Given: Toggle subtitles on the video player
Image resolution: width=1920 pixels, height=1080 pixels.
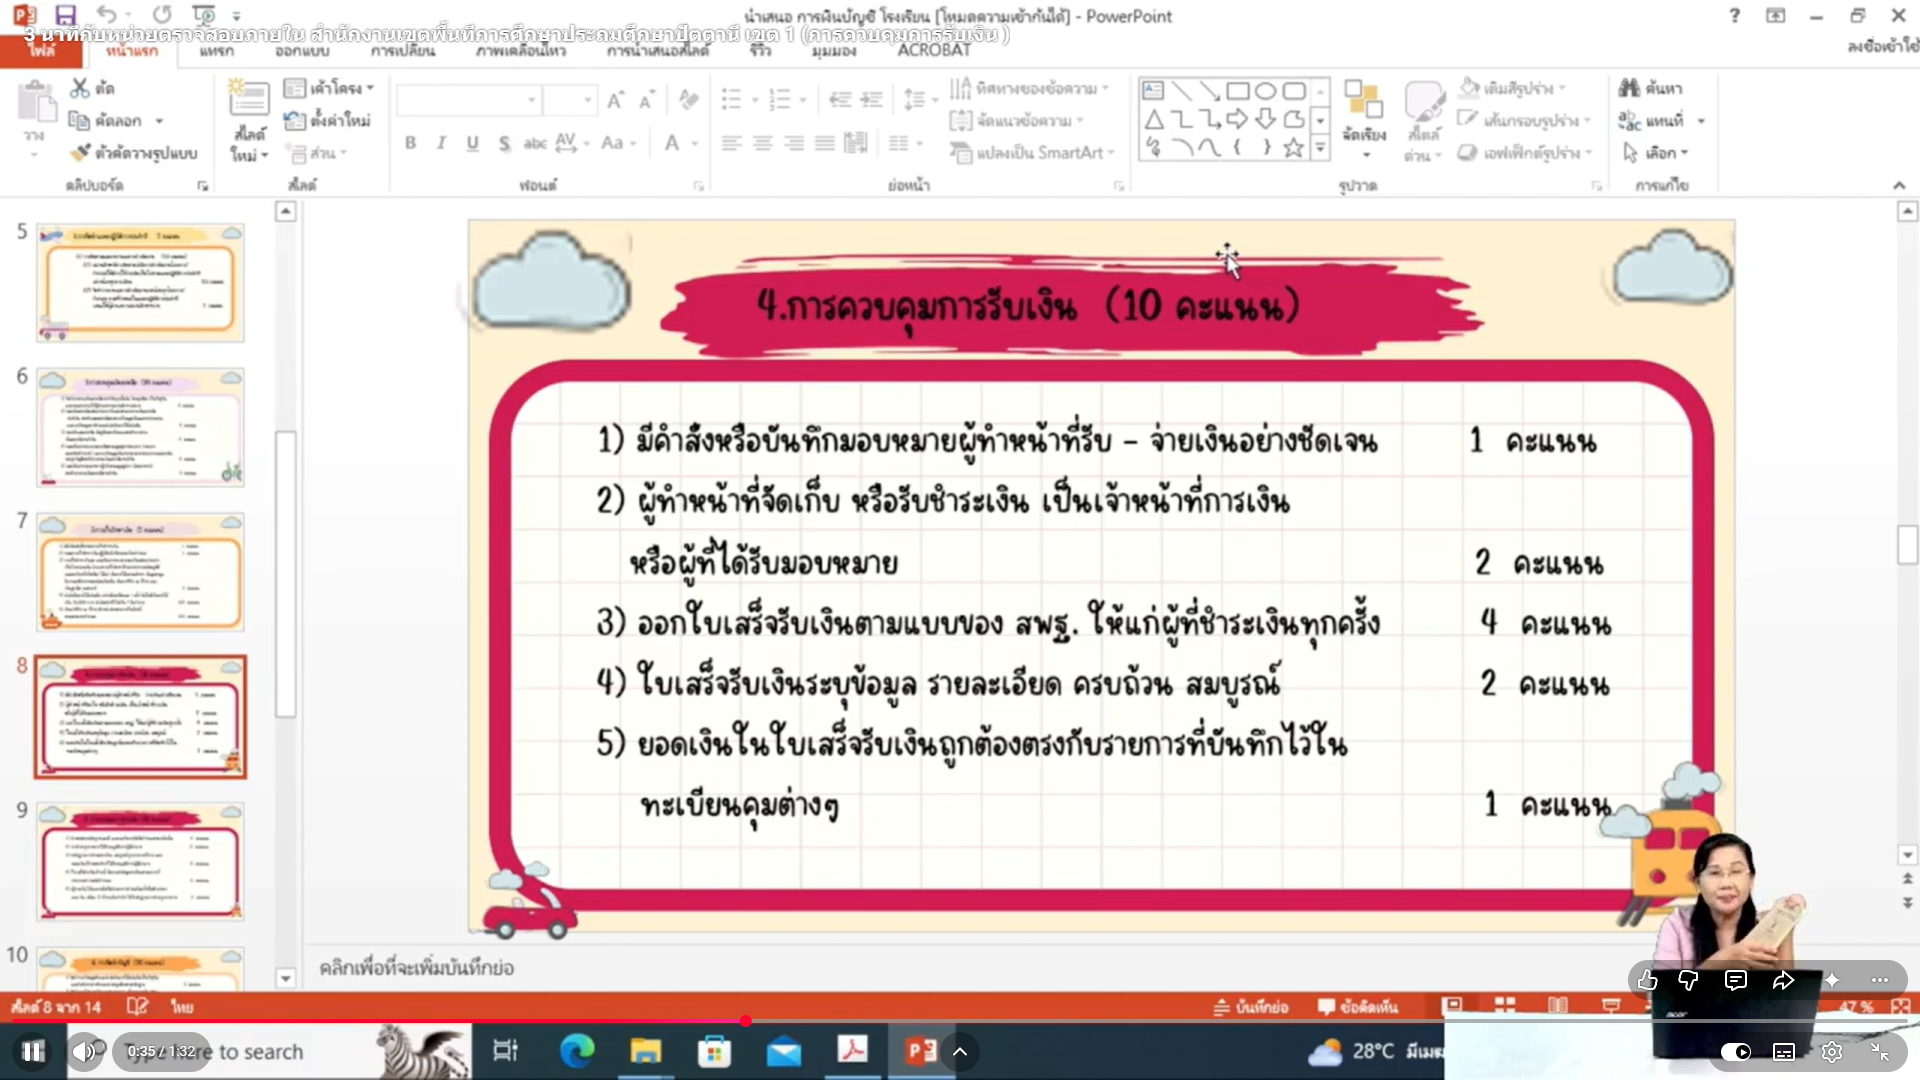Looking at the screenshot, I should click(x=1784, y=1052).
